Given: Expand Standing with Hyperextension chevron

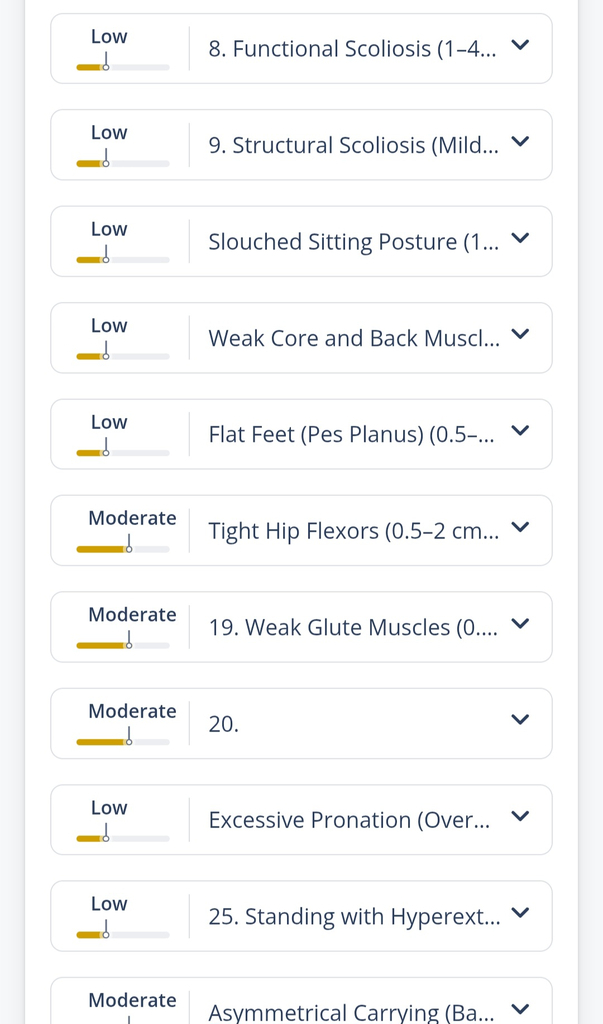Looking at the screenshot, I should click(x=519, y=913).
